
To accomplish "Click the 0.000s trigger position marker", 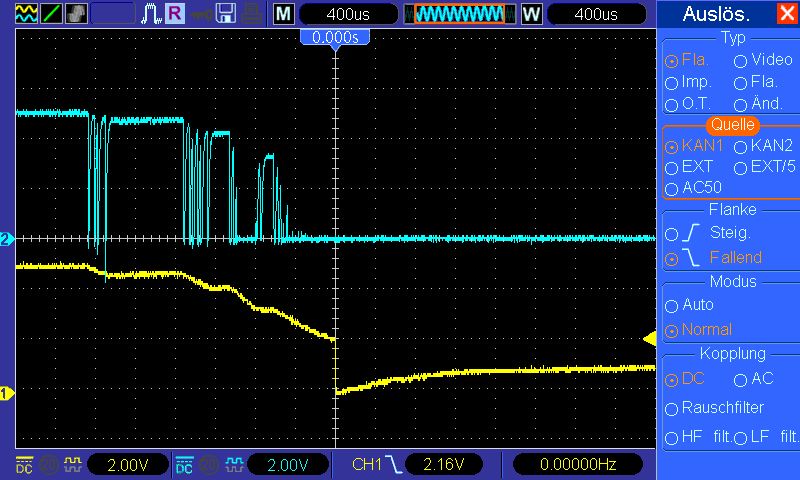I will [x=335, y=37].
